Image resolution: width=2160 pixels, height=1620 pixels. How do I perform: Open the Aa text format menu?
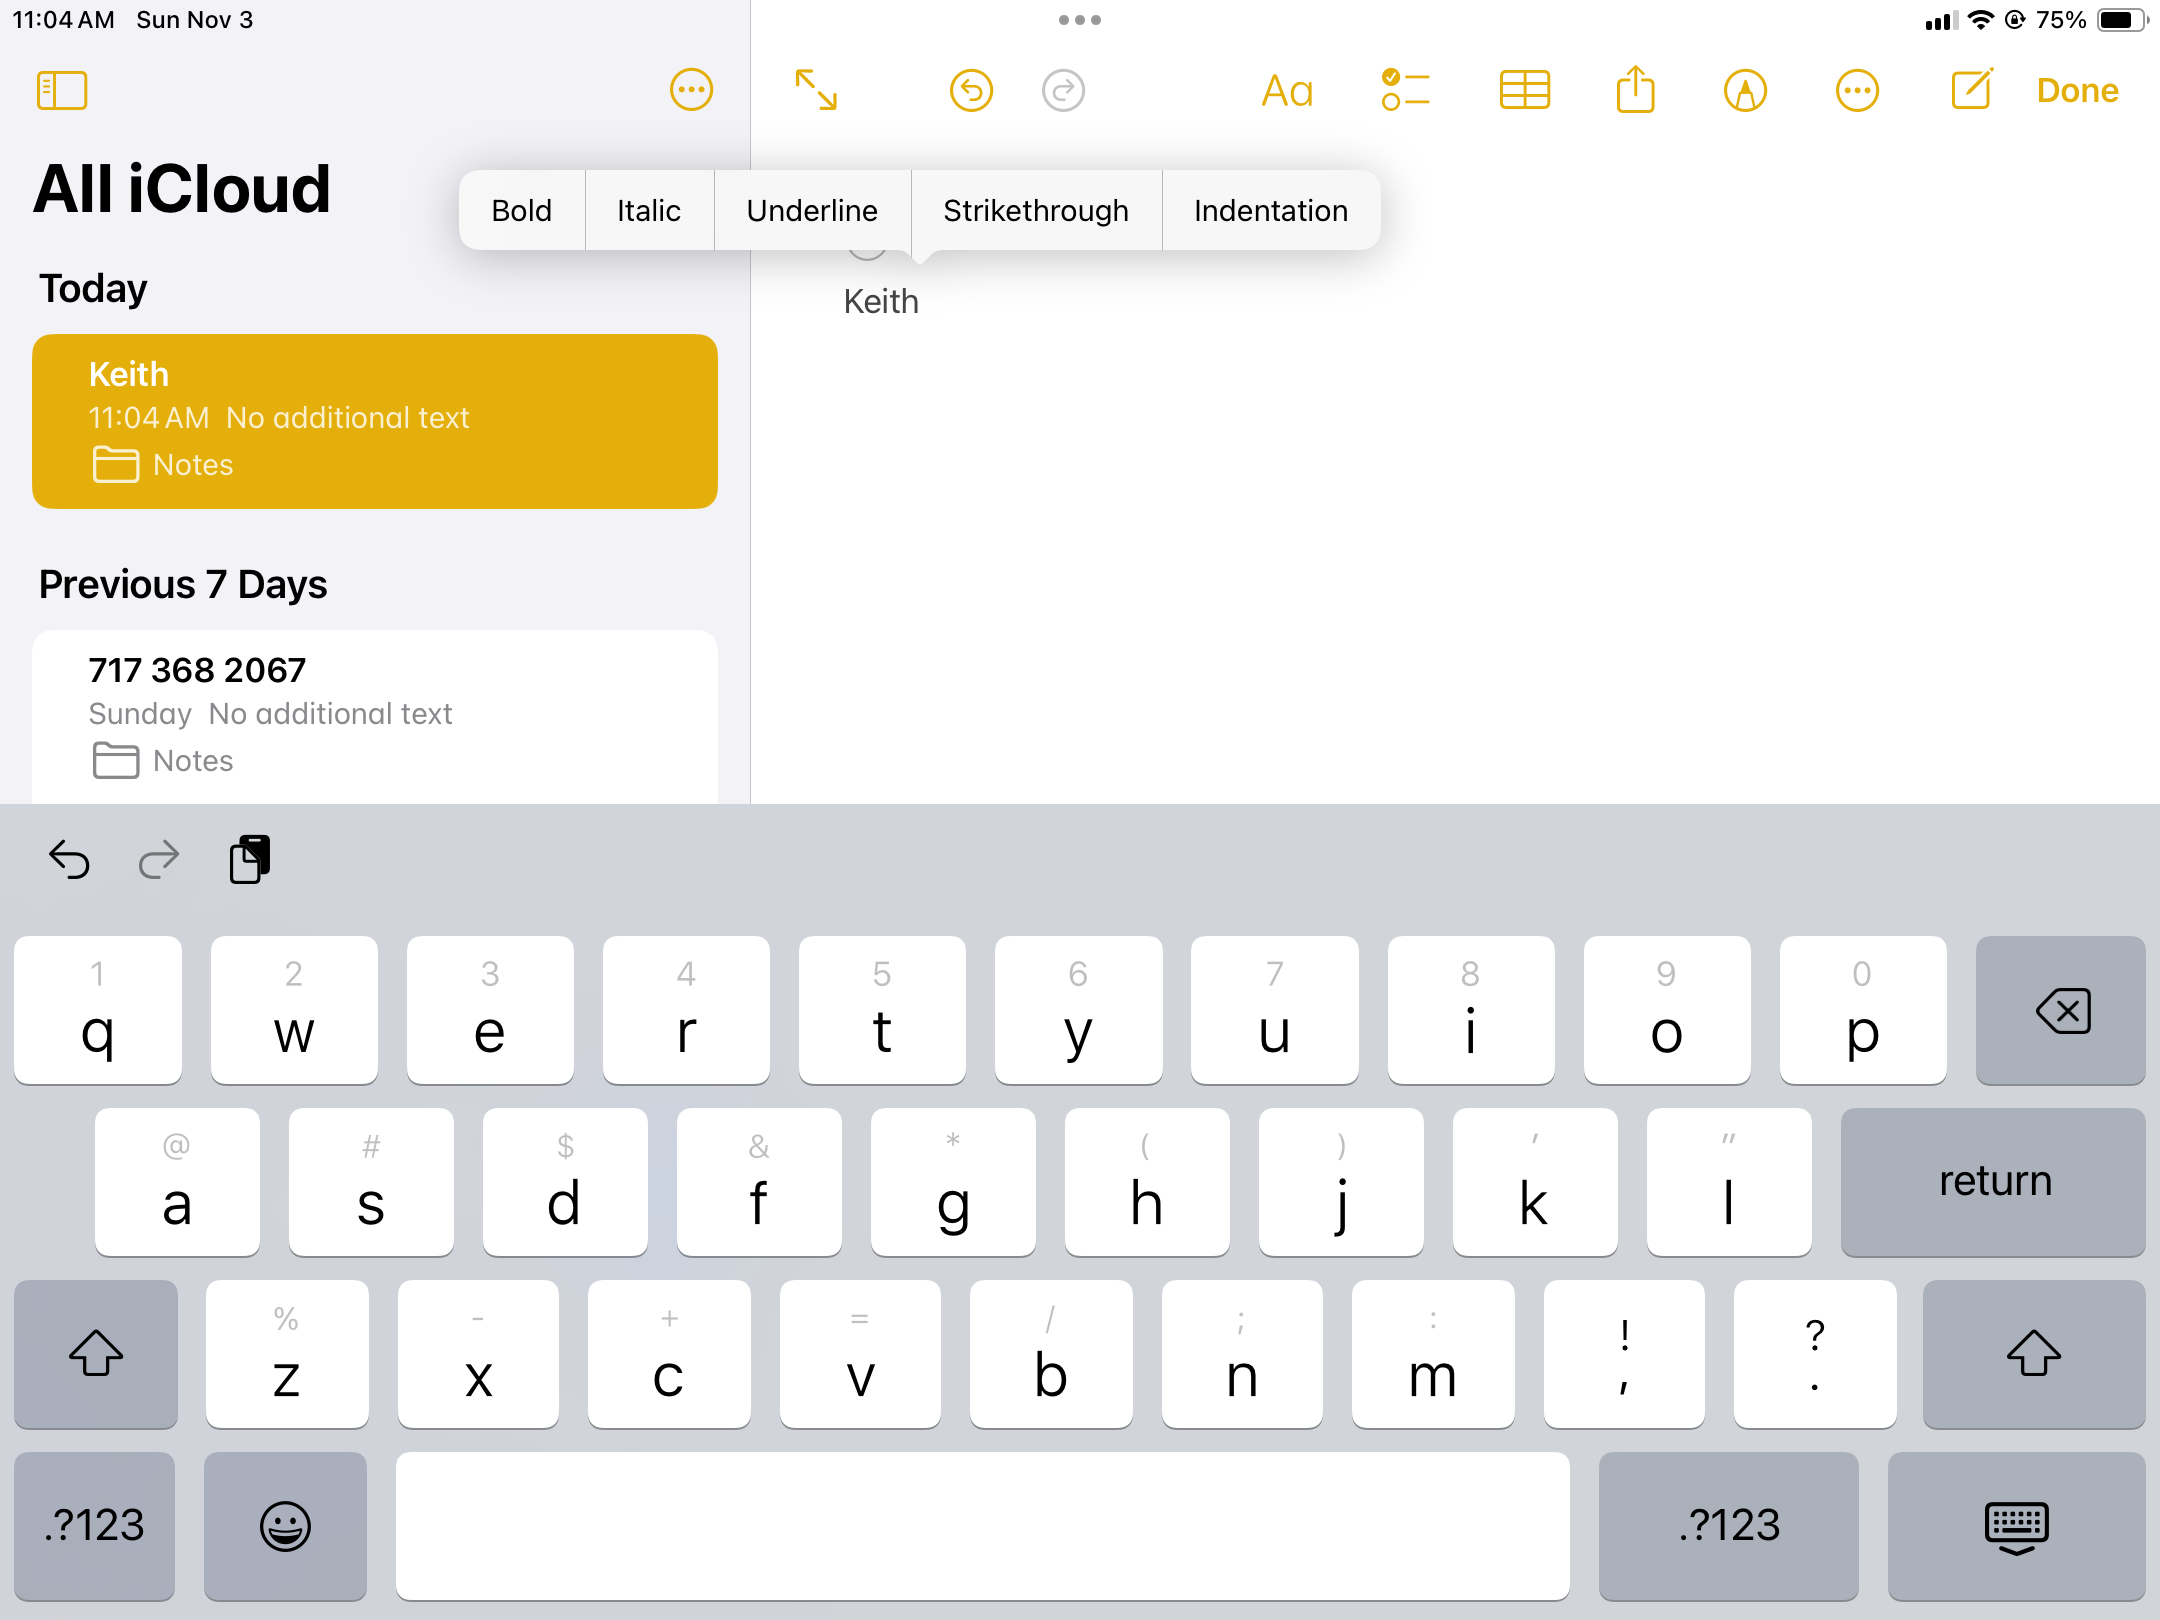1287,90
